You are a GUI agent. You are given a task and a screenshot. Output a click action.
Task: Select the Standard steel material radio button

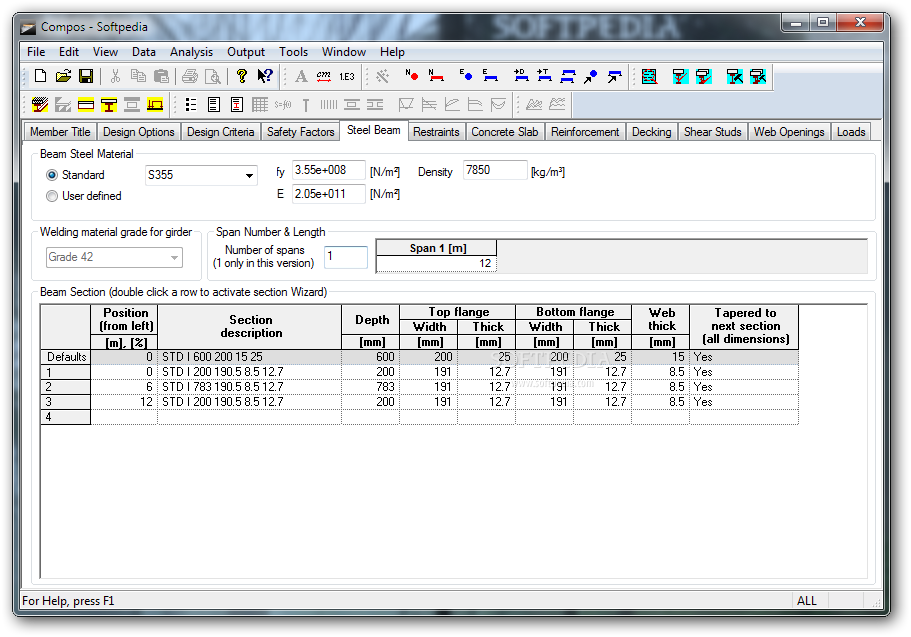[52, 175]
